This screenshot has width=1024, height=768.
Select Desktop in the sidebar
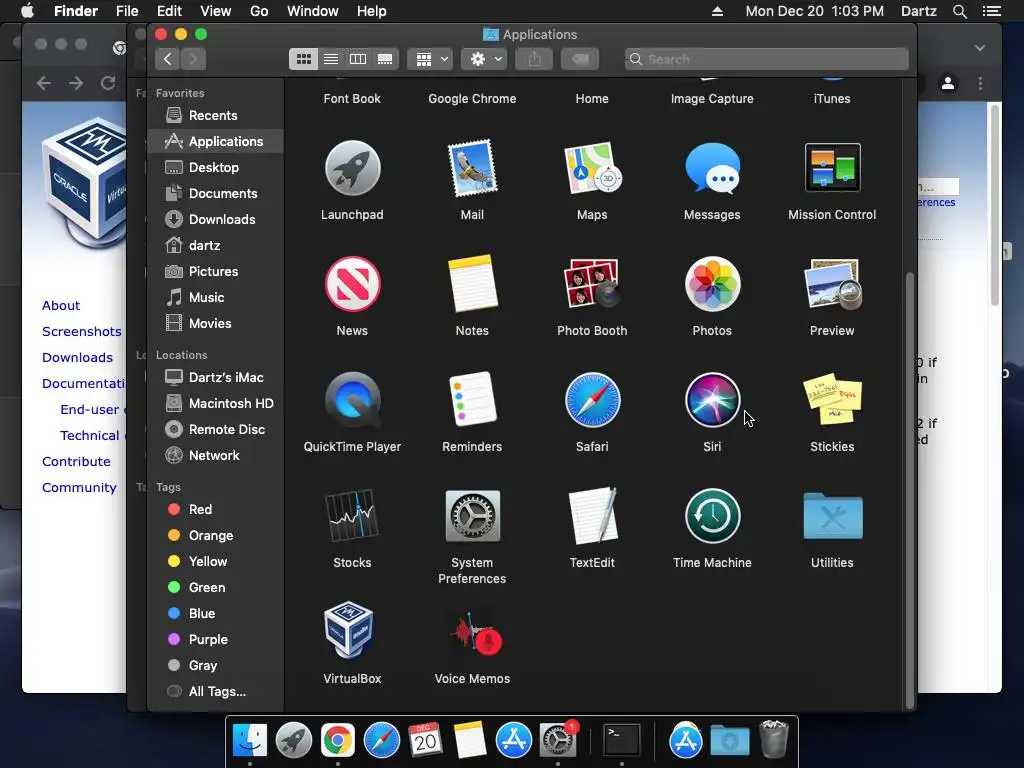point(216,168)
